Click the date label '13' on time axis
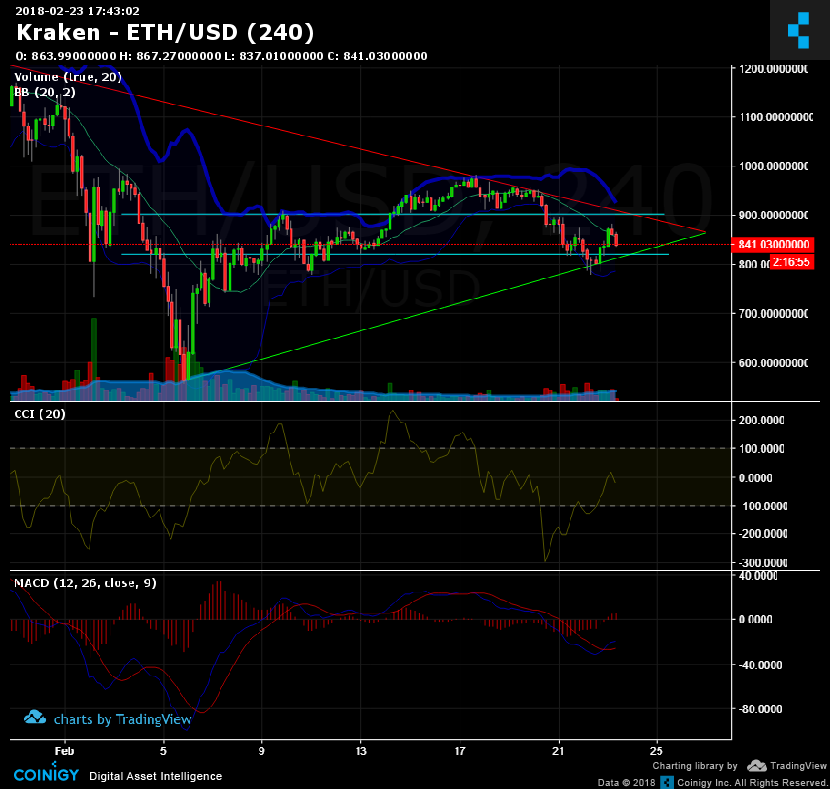Image resolution: width=830 pixels, height=789 pixels. [361, 751]
